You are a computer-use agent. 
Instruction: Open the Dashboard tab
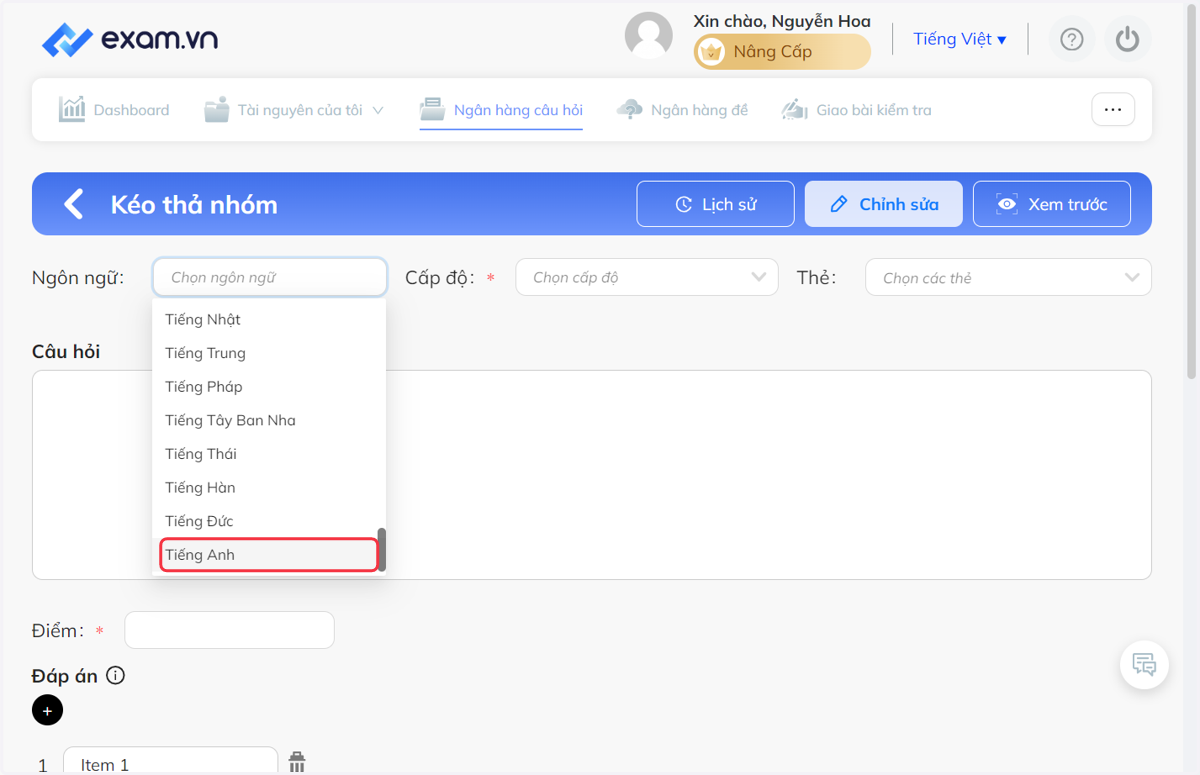pyautogui.click(x=114, y=110)
